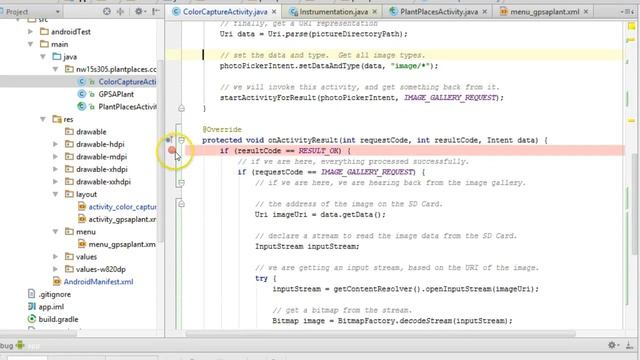The height and width of the screenshot is (360, 640).
Task: Fold the requestCode if block comment
Action: (181, 183)
